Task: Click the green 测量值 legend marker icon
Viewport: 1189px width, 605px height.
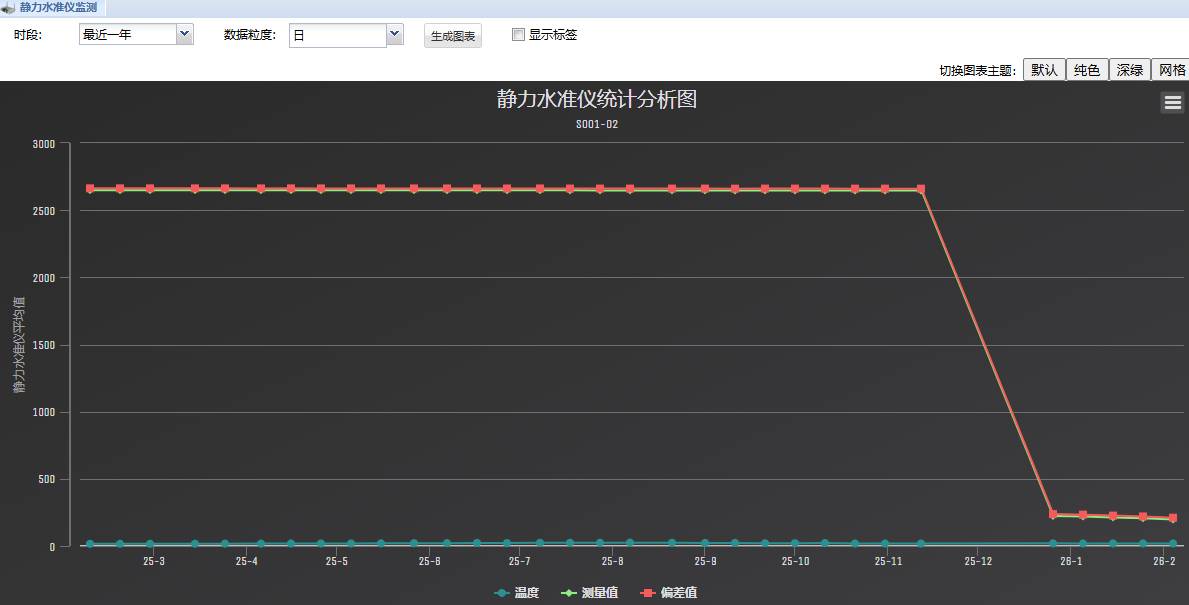Action: pos(568,592)
